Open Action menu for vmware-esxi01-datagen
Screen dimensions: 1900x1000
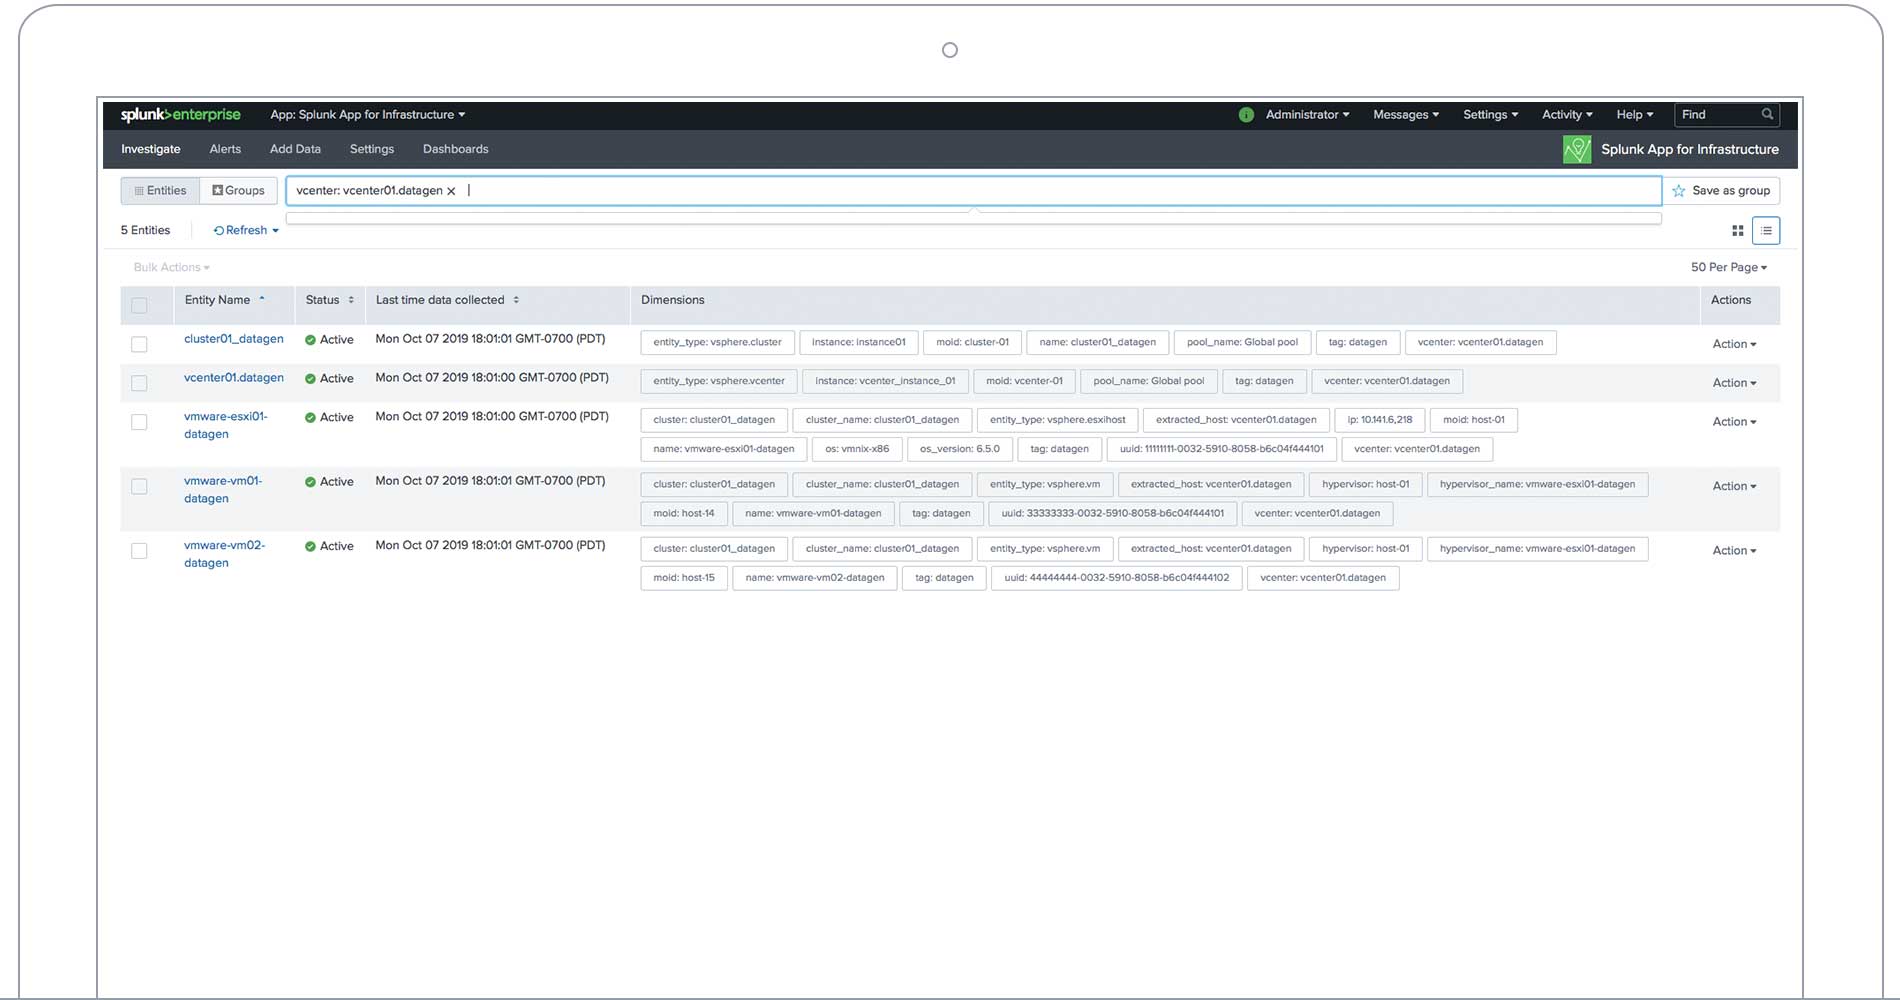click(1734, 422)
